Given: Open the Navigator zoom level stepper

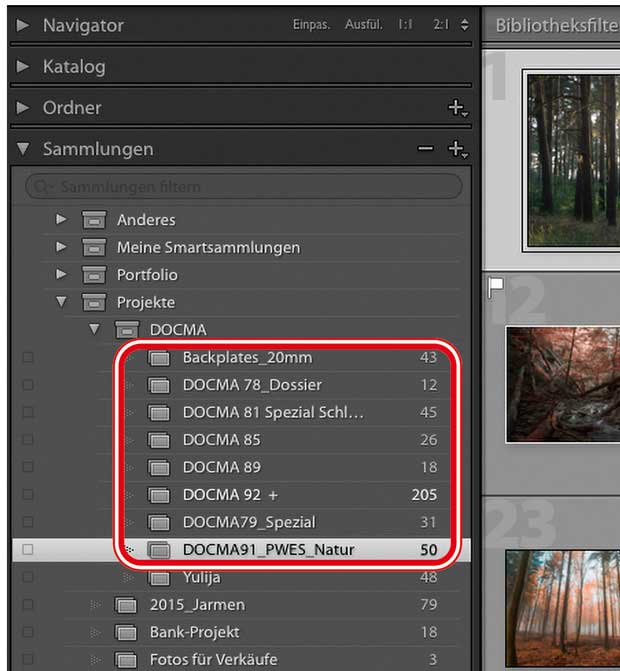Looking at the screenshot, I should tap(465, 25).
